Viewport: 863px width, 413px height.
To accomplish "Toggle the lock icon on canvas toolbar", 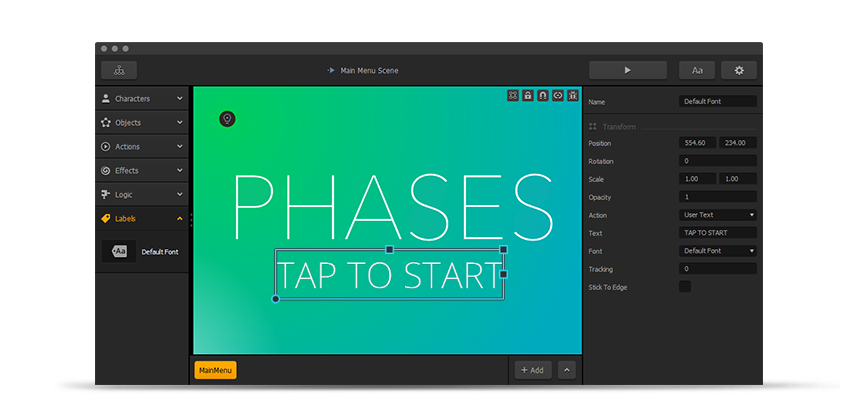I will (528, 95).
